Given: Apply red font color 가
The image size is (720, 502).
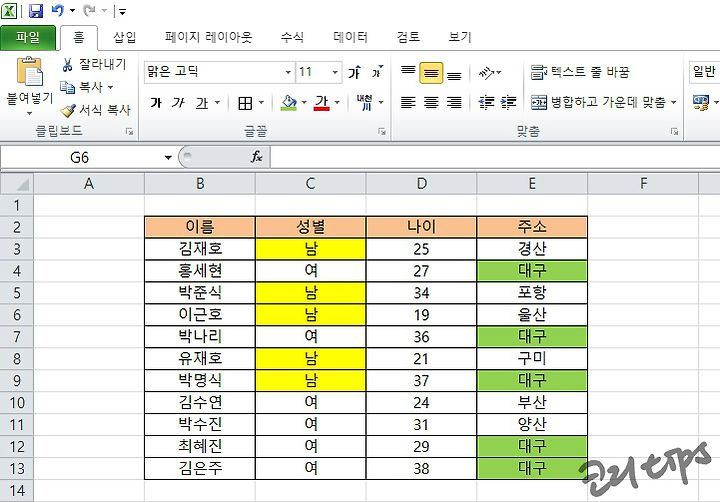Looking at the screenshot, I should (322, 103).
